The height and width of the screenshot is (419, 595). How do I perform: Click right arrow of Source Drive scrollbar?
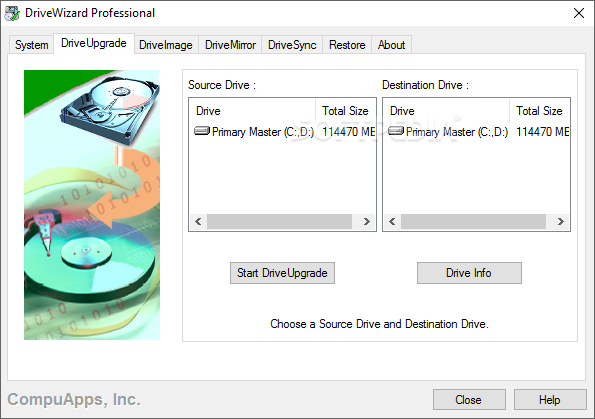367,222
